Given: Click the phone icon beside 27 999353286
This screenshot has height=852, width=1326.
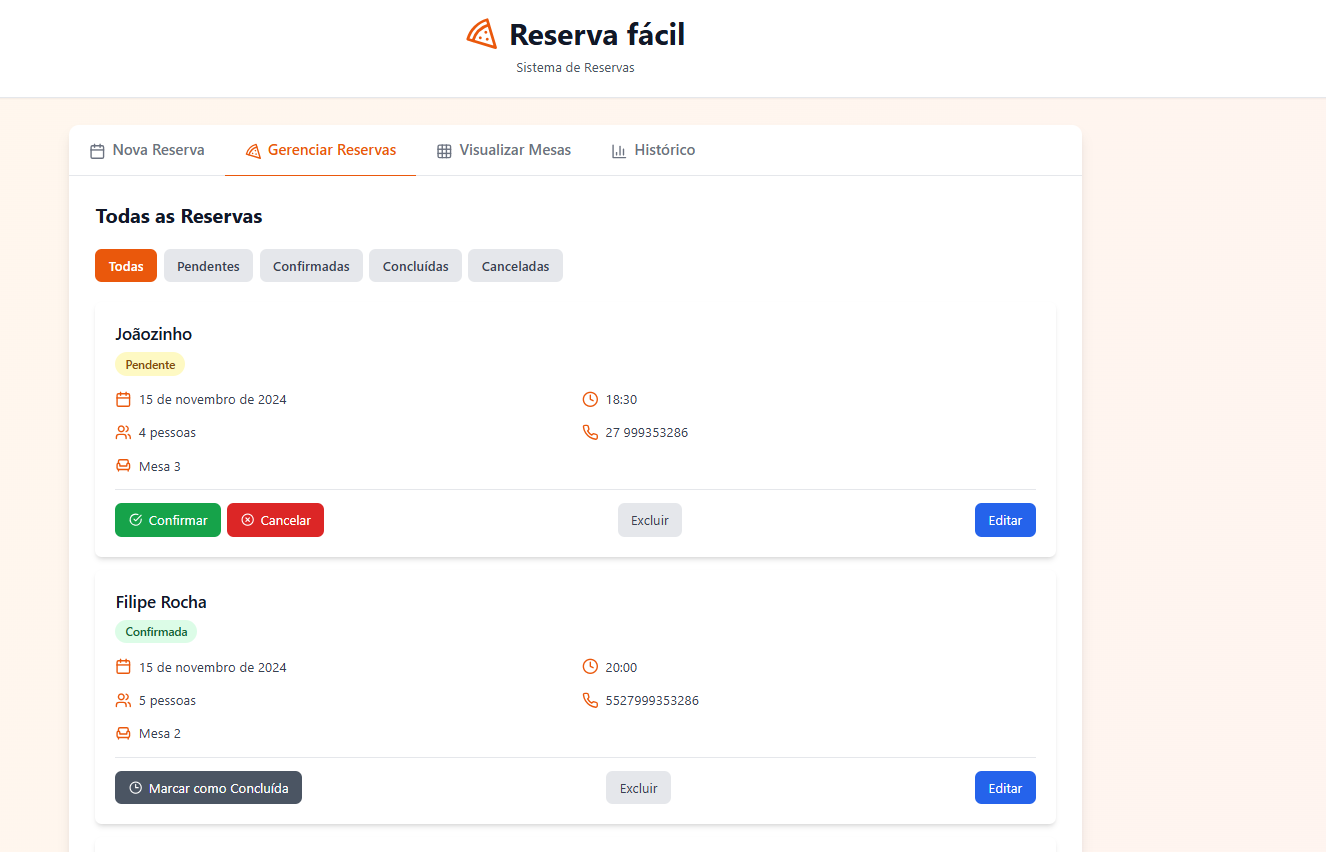Looking at the screenshot, I should pyautogui.click(x=590, y=433).
